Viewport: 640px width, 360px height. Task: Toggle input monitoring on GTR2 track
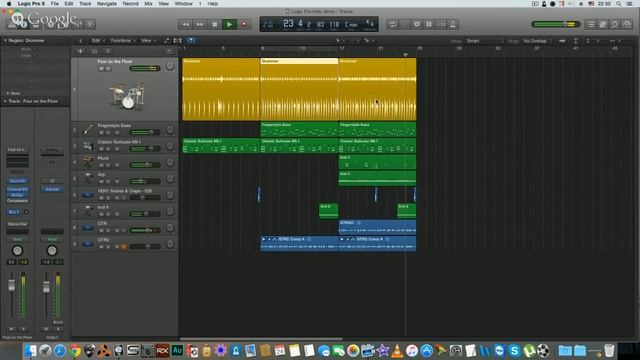[x=124, y=247]
